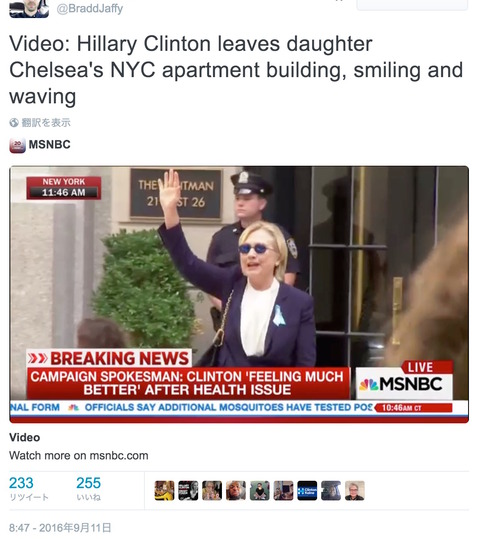Open the Video card title
The width and height of the screenshot is (480, 539).
pos(24,437)
